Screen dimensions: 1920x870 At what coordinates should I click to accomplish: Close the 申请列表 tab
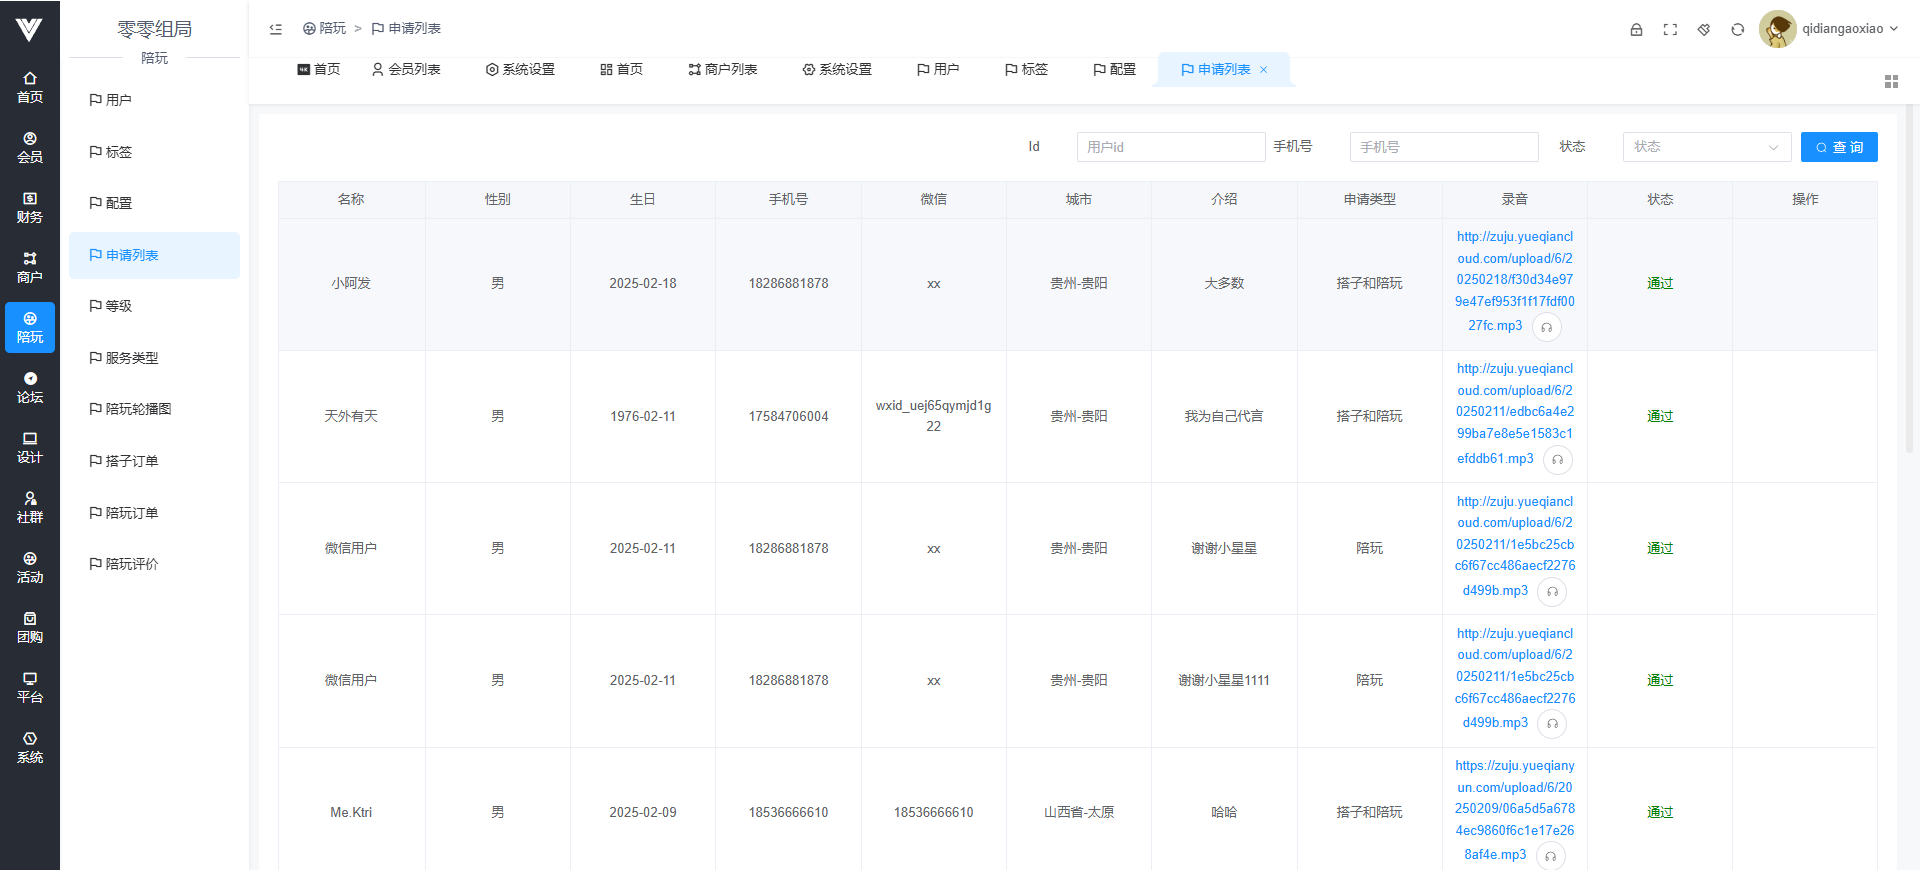click(x=1264, y=70)
